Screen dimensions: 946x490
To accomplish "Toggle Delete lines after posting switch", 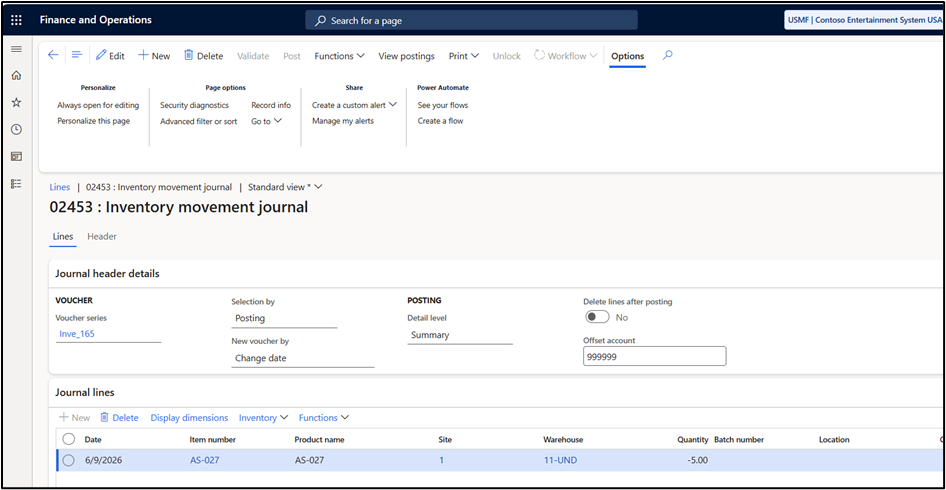I will tap(597, 317).
